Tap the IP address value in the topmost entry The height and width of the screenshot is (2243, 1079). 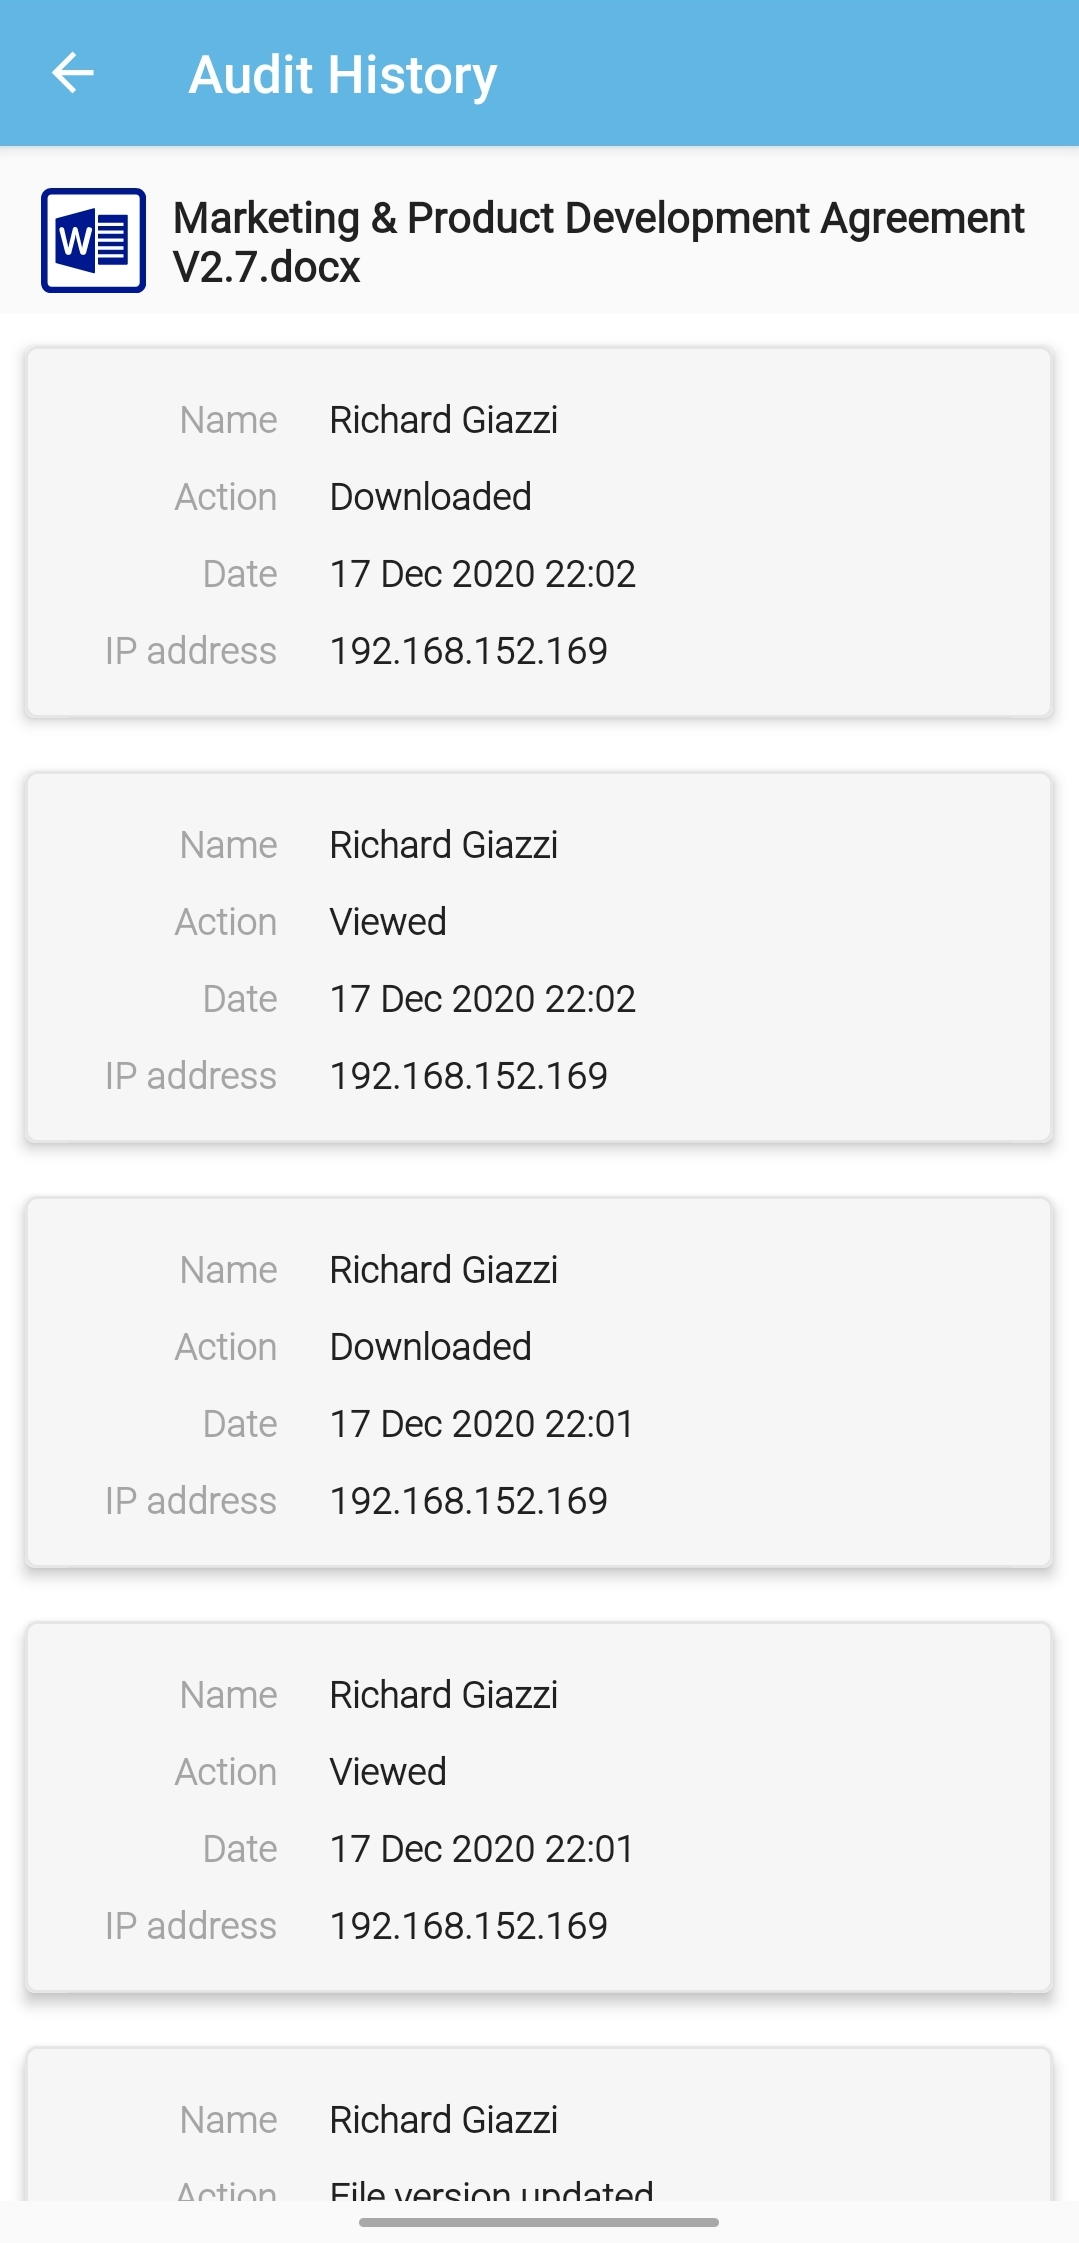[x=468, y=651]
